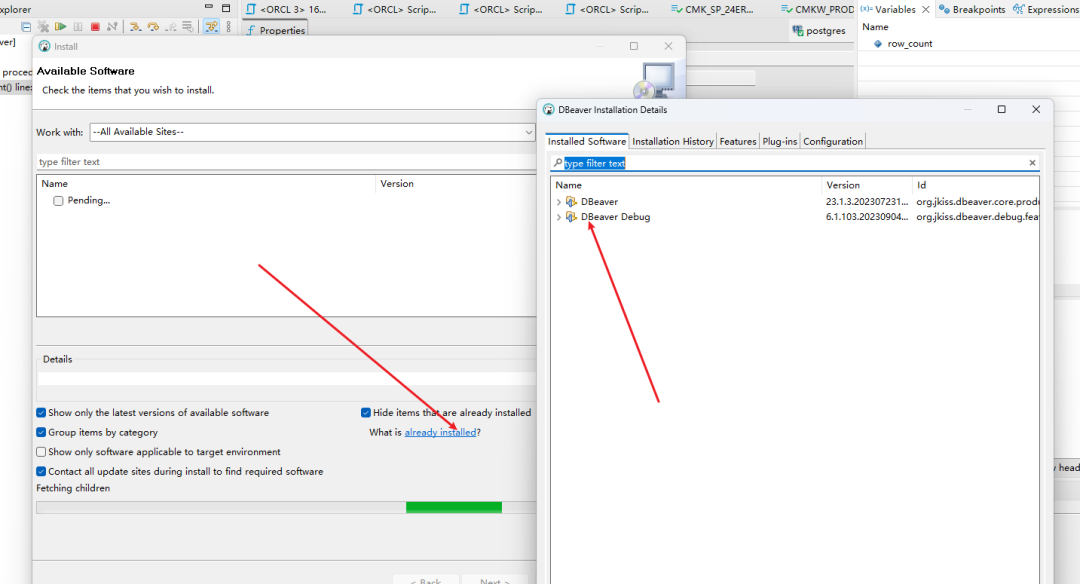Click Remove All Terminated launches icon
The width and height of the screenshot is (1080, 584).
[43, 27]
